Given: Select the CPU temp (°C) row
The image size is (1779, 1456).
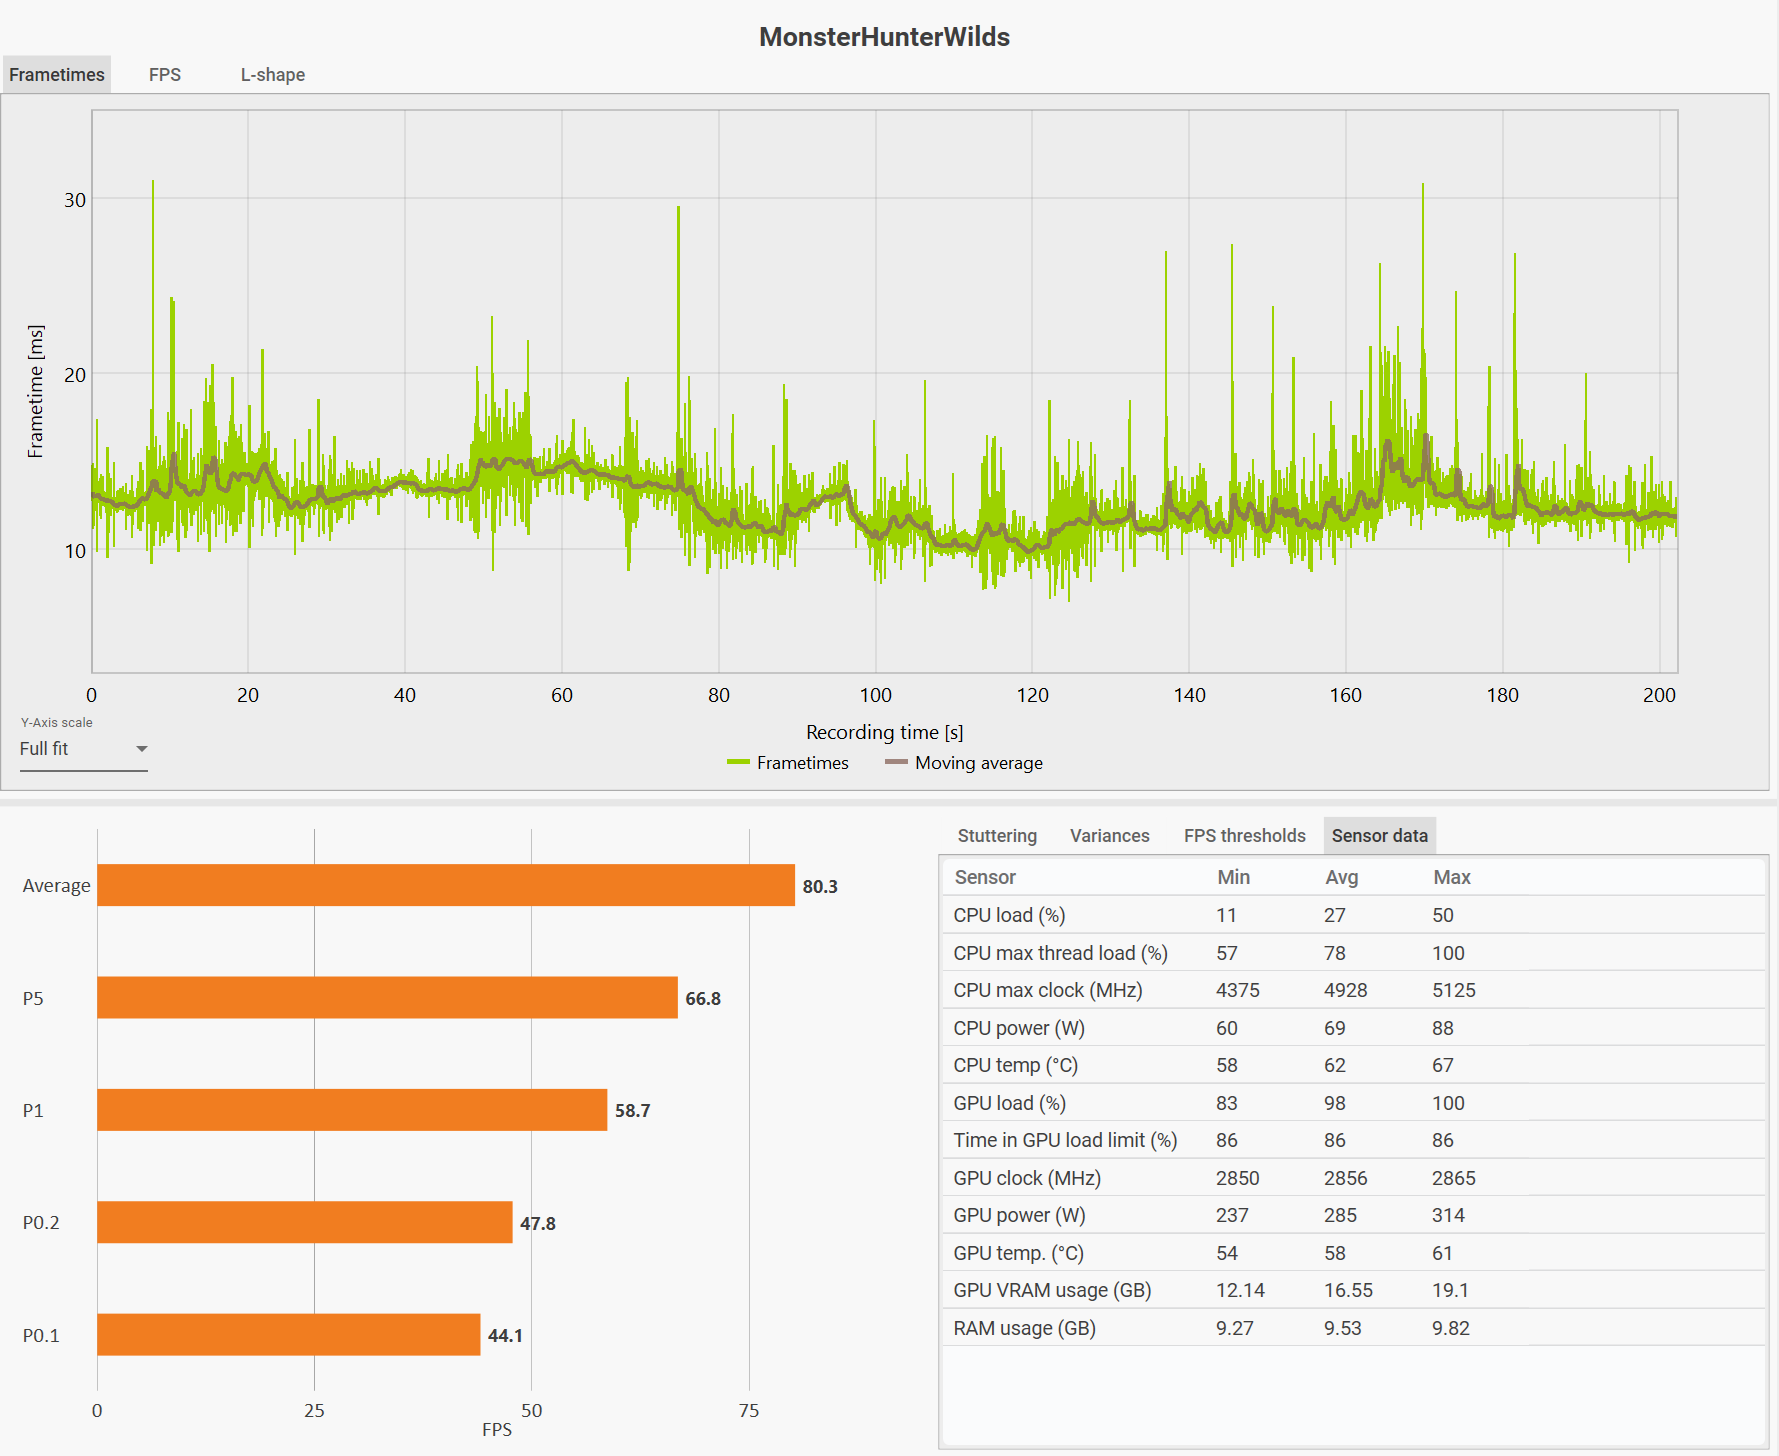Looking at the screenshot, I should click(x=1354, y=1065).
